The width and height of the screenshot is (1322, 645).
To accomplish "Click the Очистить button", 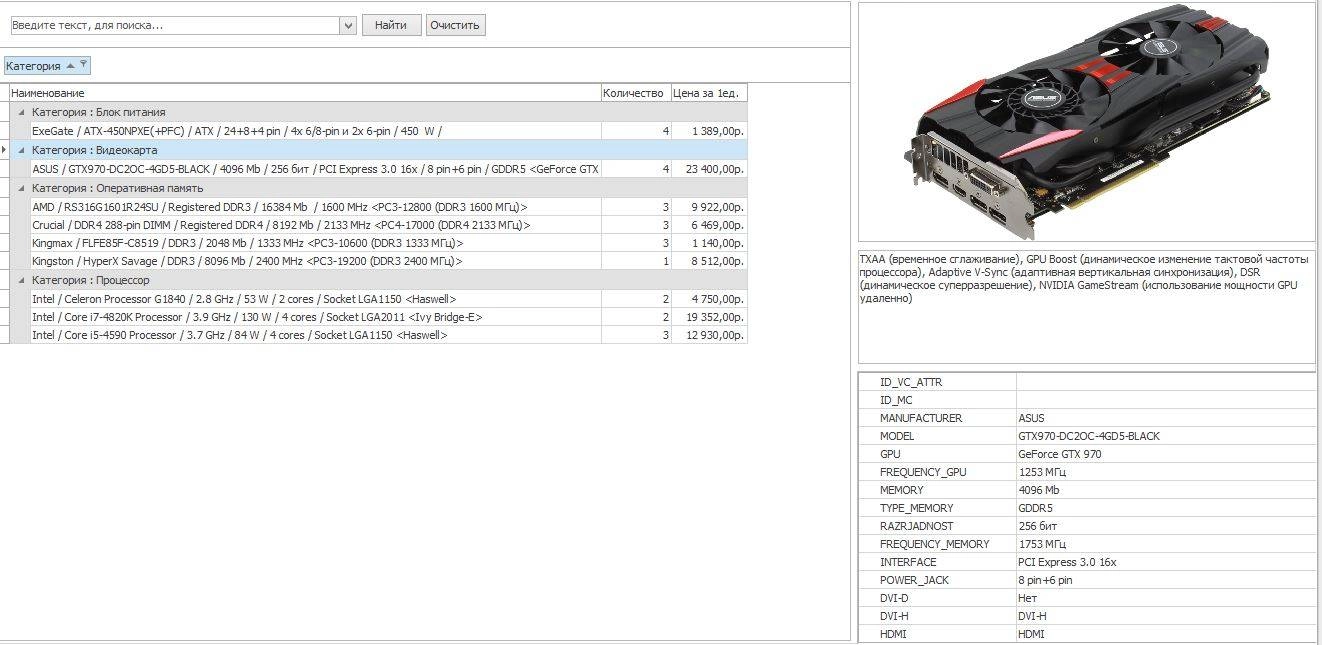I will (456, 26).
